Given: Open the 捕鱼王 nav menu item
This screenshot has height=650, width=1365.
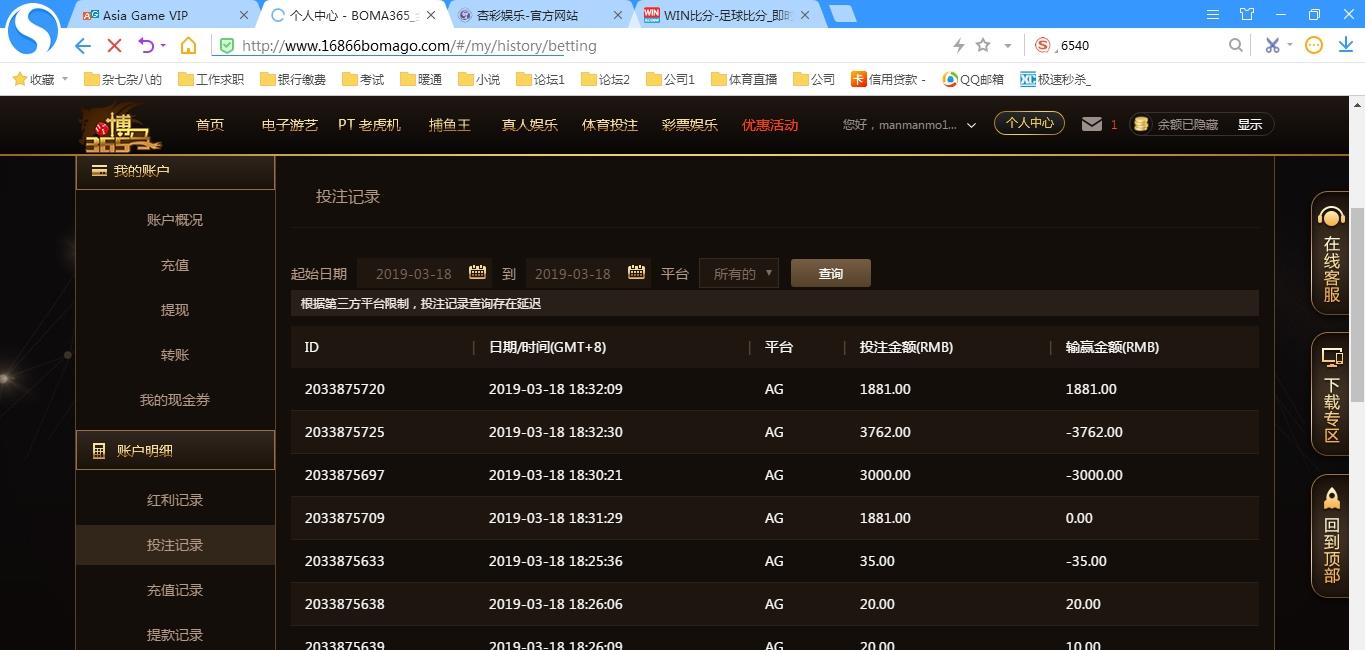Looking at the screenshot, I should point(449,125).
